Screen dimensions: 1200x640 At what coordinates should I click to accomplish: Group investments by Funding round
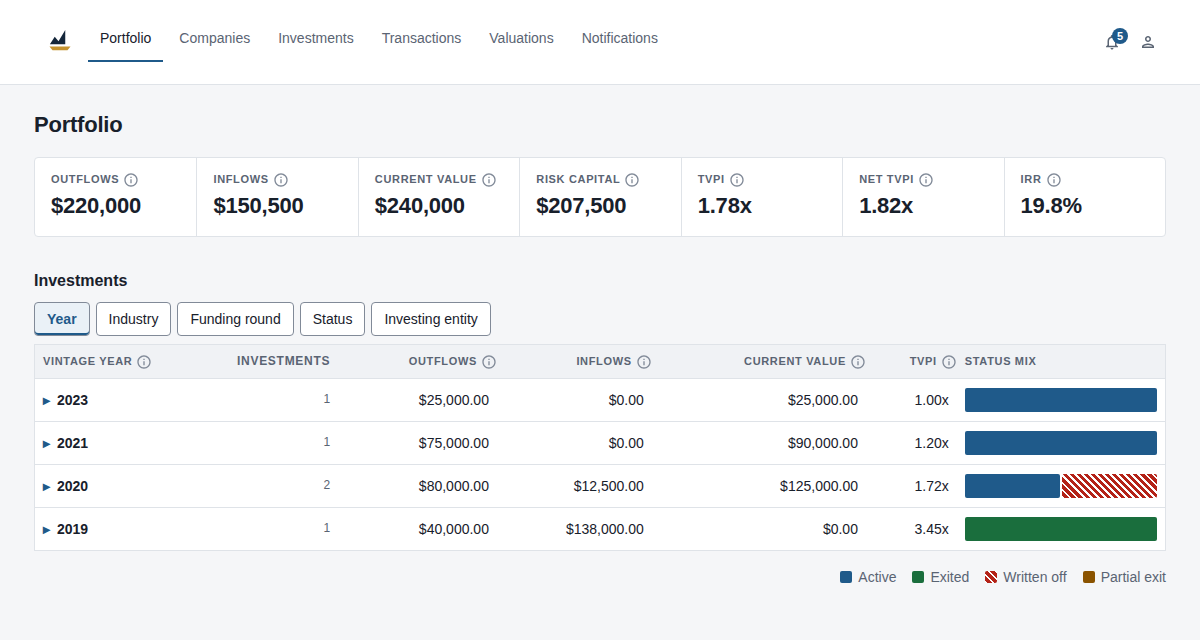(235, 319)
